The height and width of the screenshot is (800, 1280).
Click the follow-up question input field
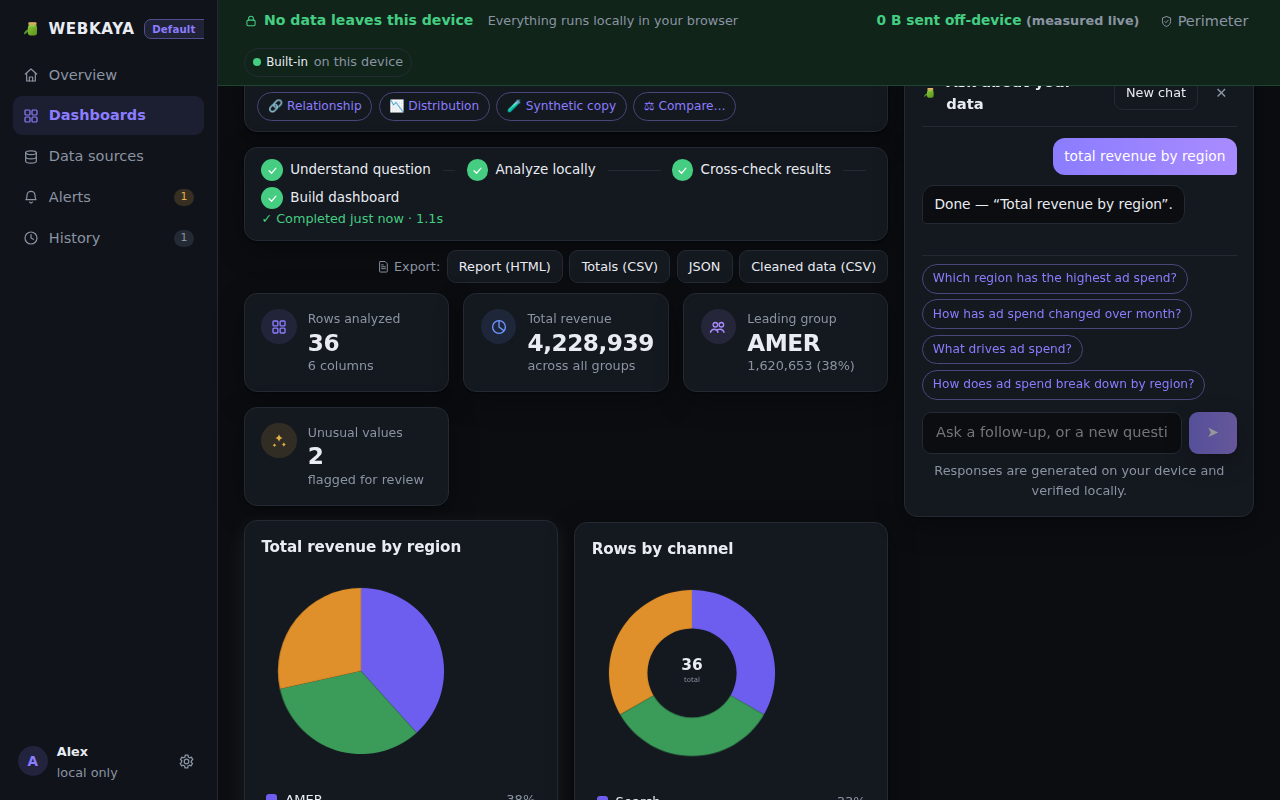[1052, 433]
